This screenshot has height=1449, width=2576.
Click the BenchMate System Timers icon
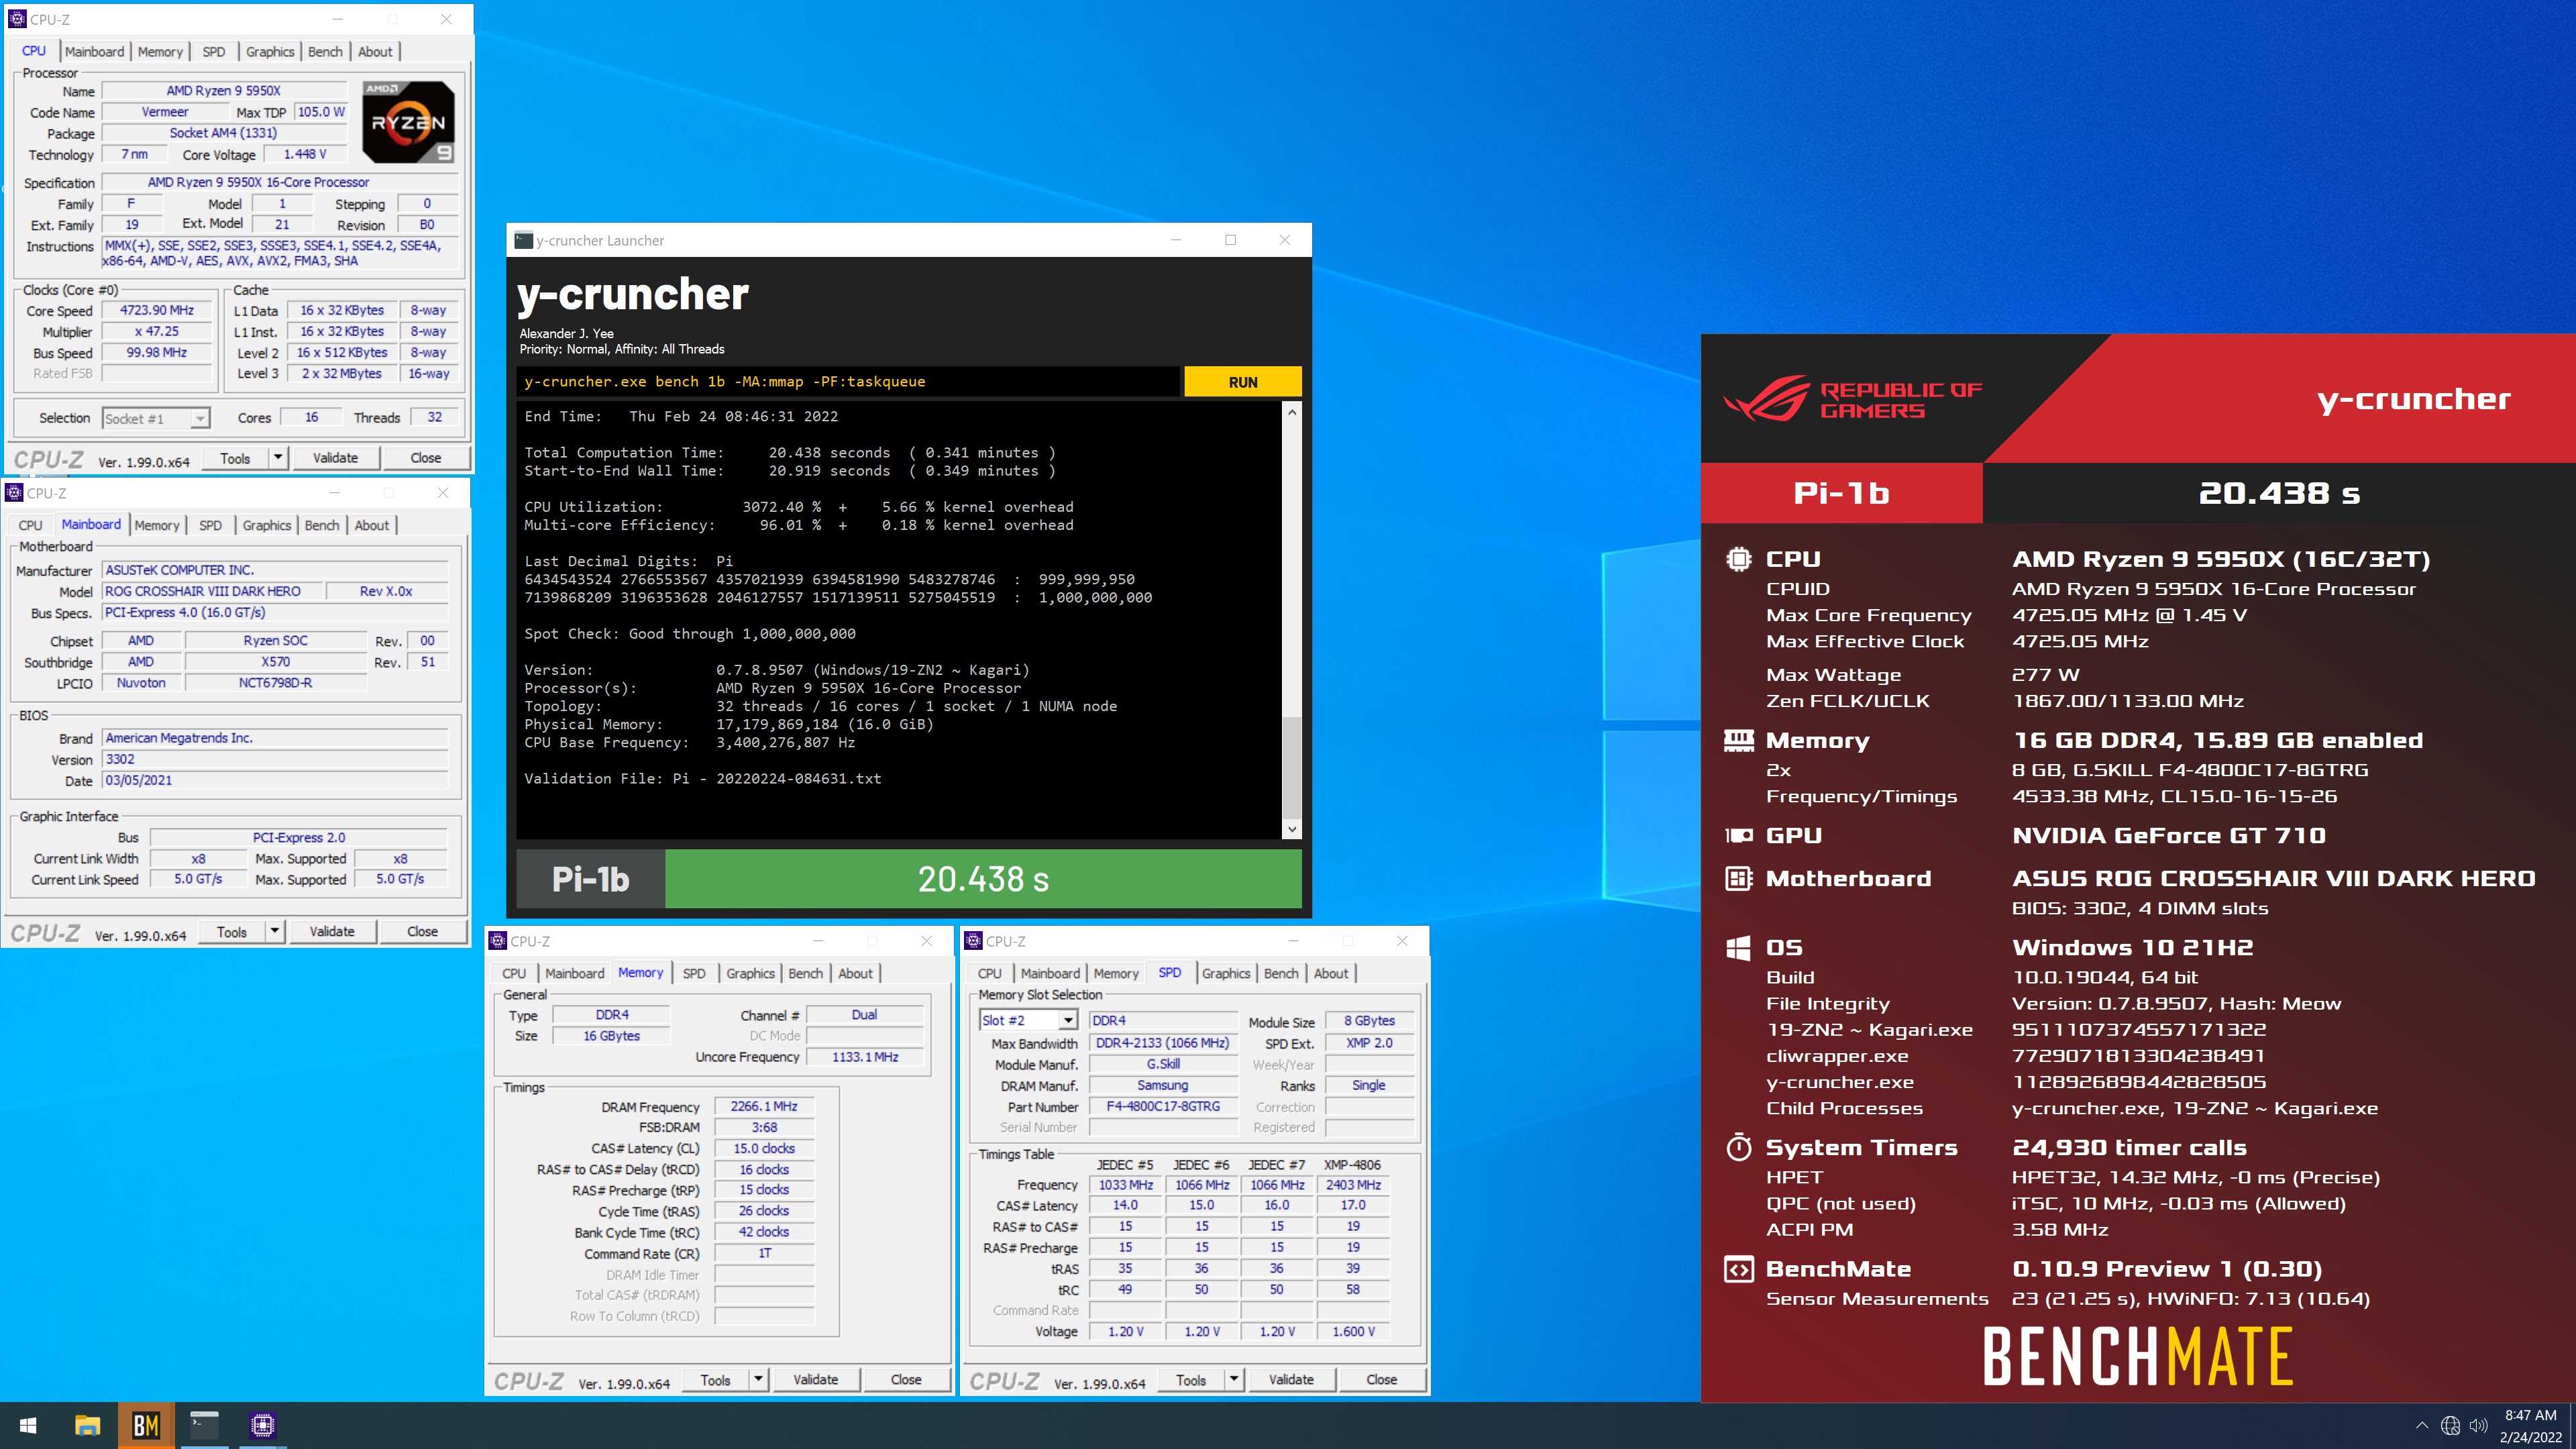coord(1739,1147)
